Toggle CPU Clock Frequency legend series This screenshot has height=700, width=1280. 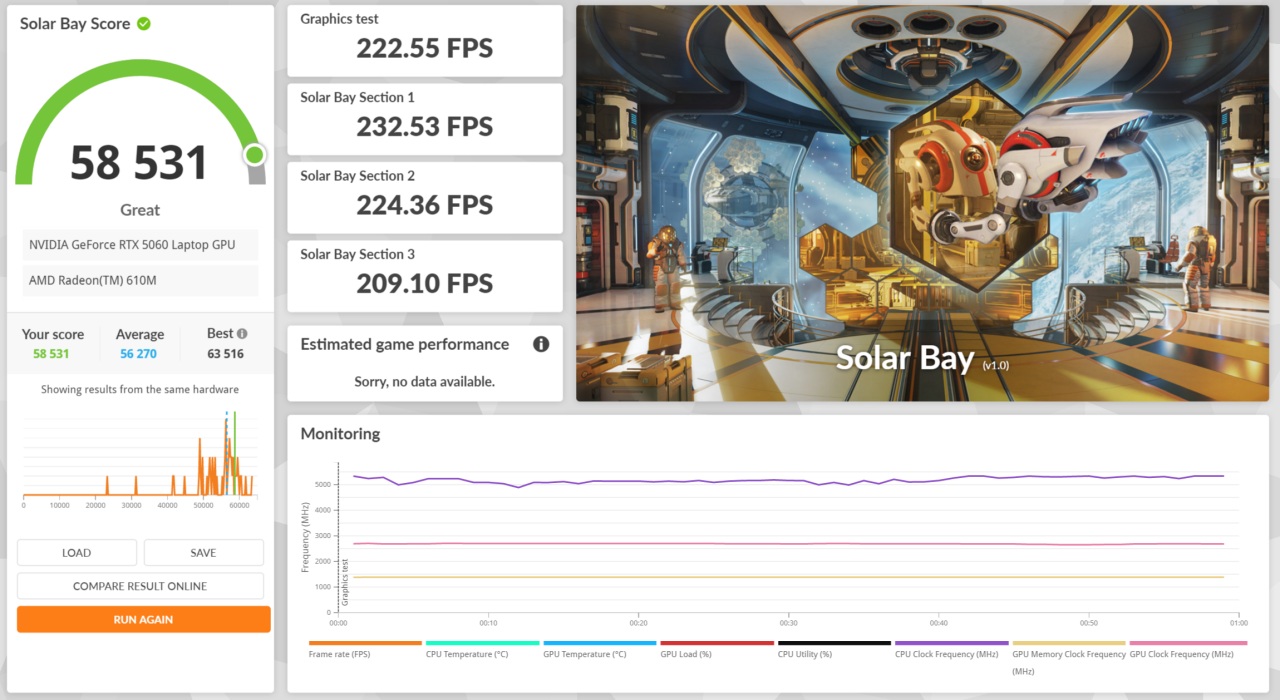tap(951, 649)
